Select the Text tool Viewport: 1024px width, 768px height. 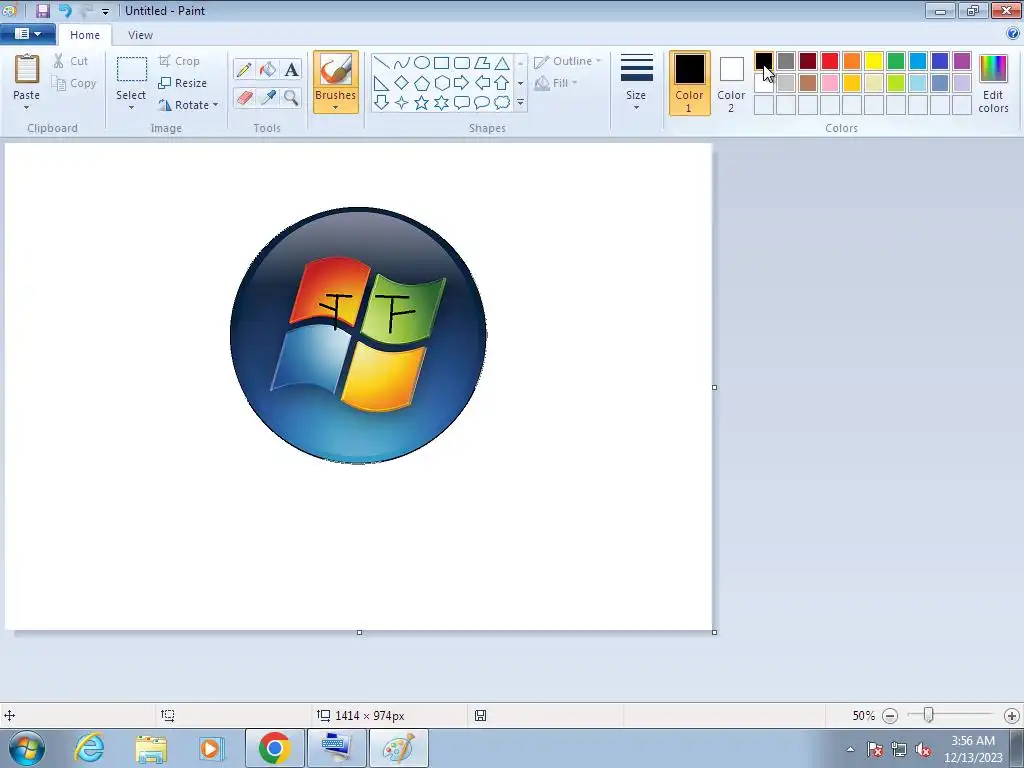[291, 69]
